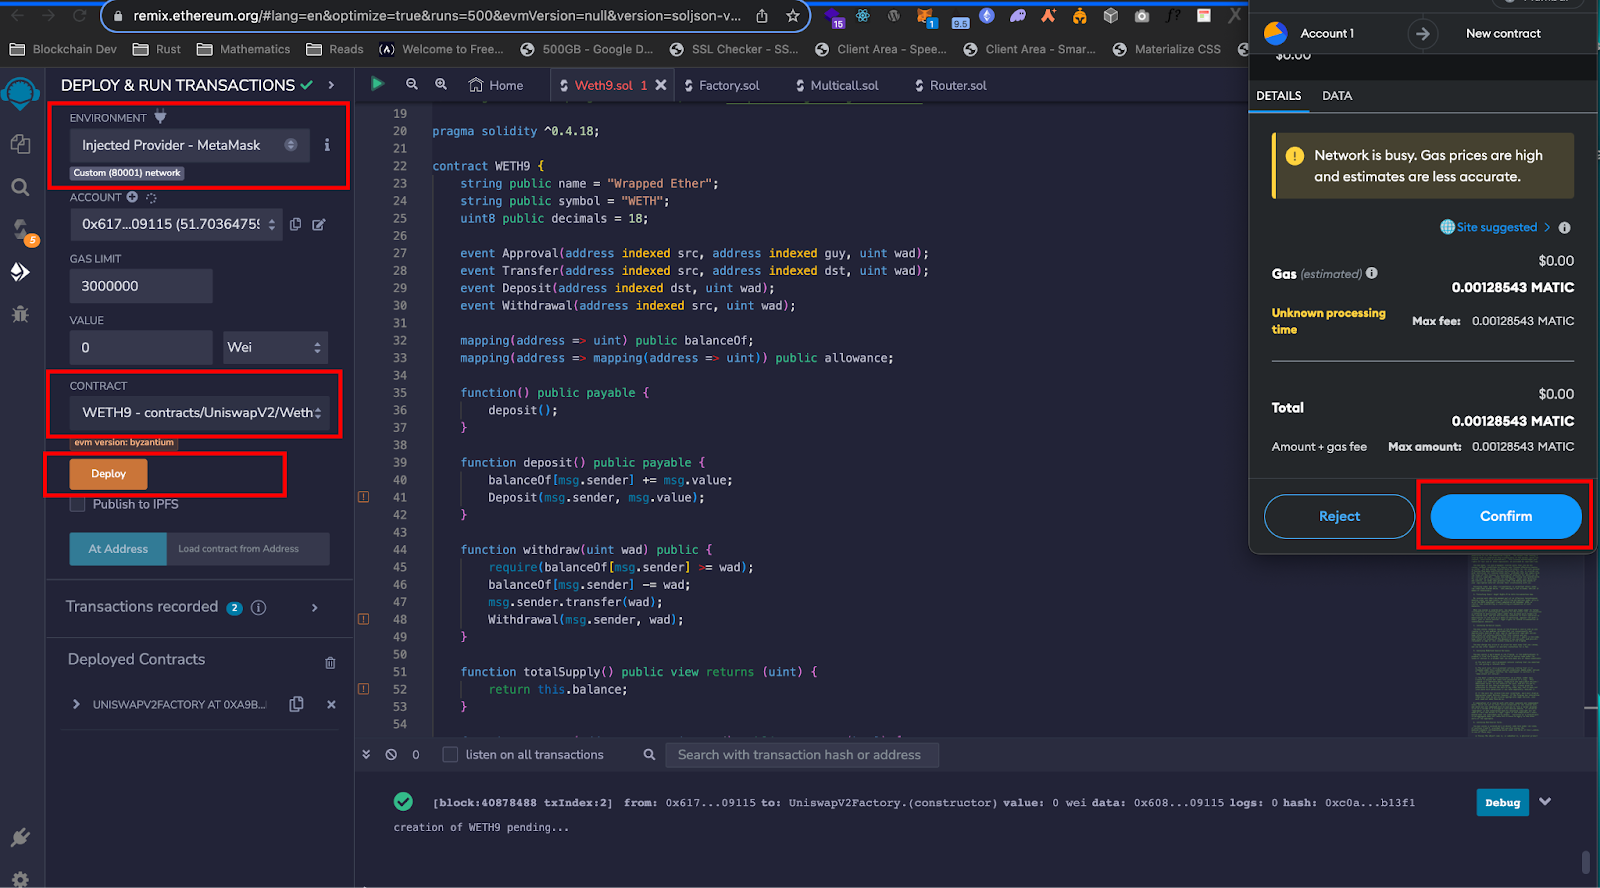Click the At Address button
Viewport: 1600px width, 888px height.
pyautogui.click(x=118, y=549)
